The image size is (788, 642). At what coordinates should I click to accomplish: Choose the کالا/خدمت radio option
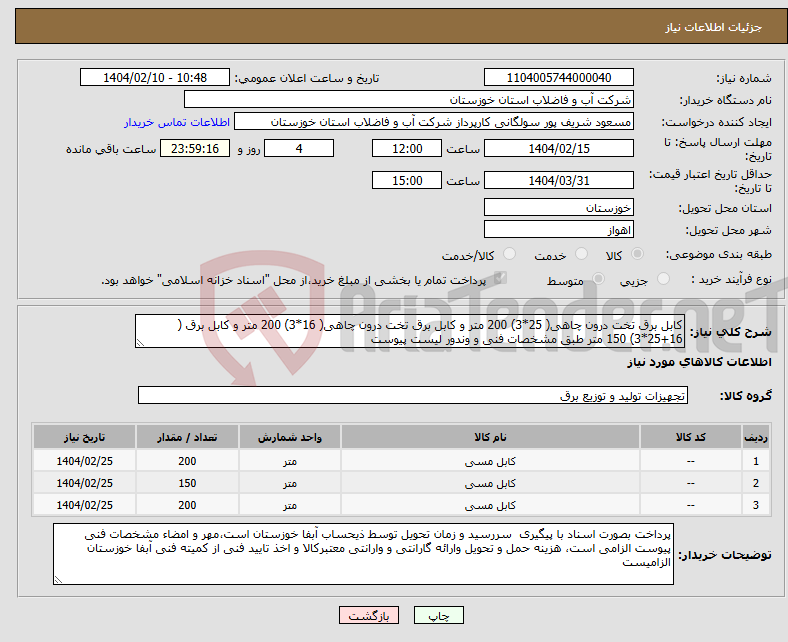coord(509,256)
